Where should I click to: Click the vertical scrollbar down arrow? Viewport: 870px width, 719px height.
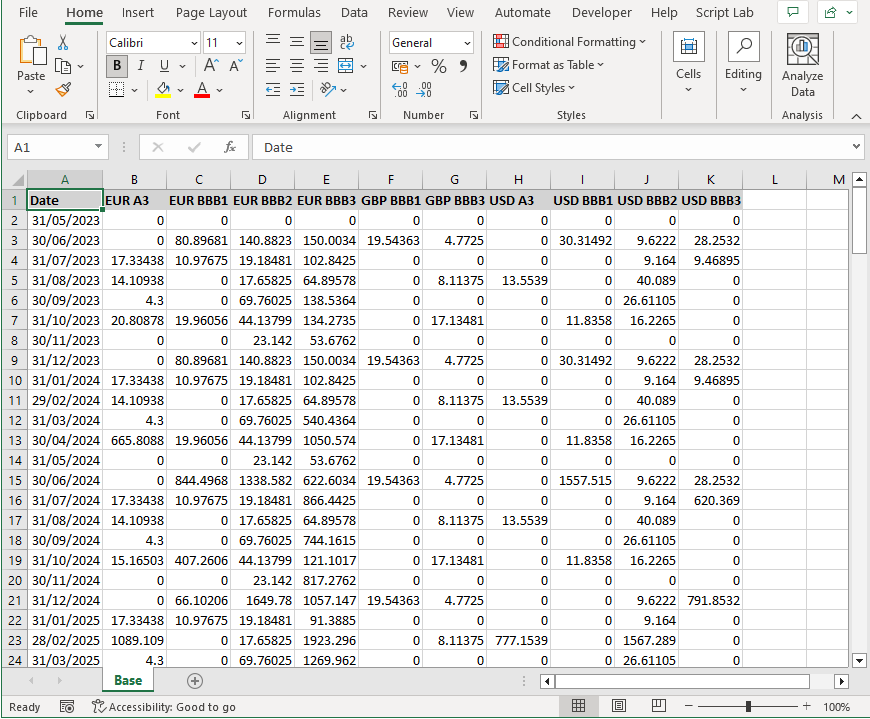pos(858,660)
